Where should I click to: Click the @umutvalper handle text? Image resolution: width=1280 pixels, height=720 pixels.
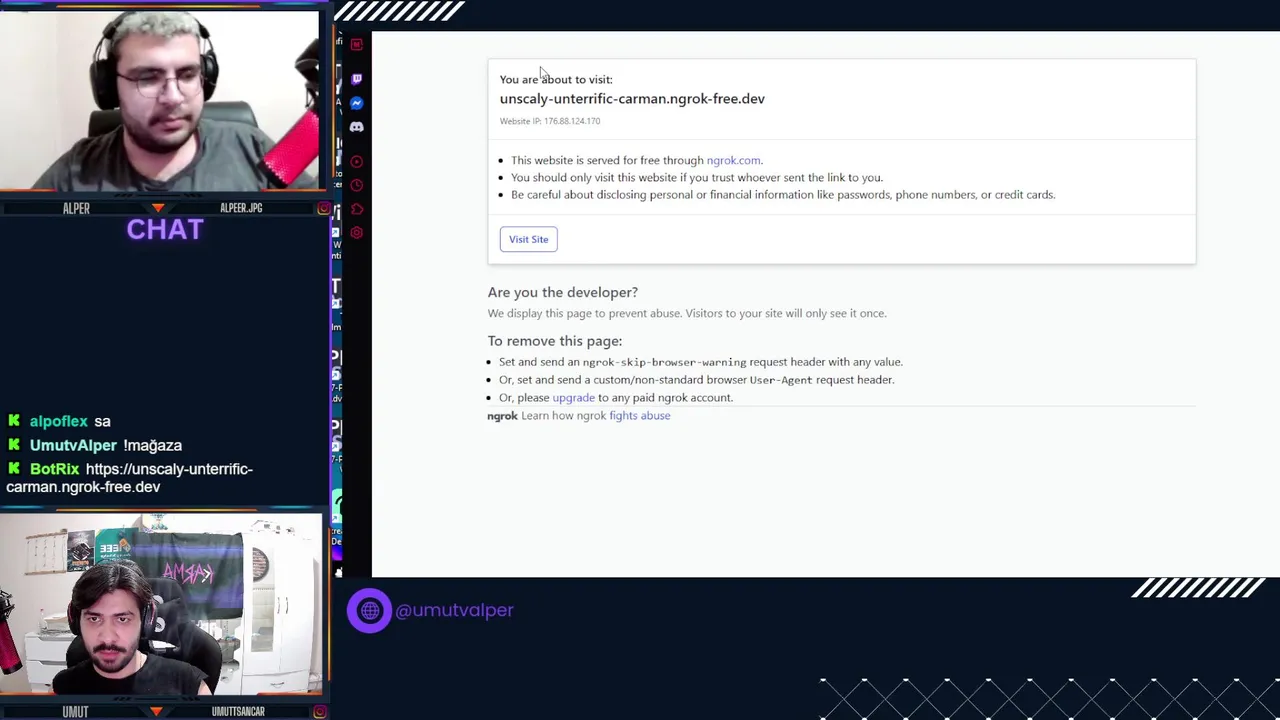point(454,610)
